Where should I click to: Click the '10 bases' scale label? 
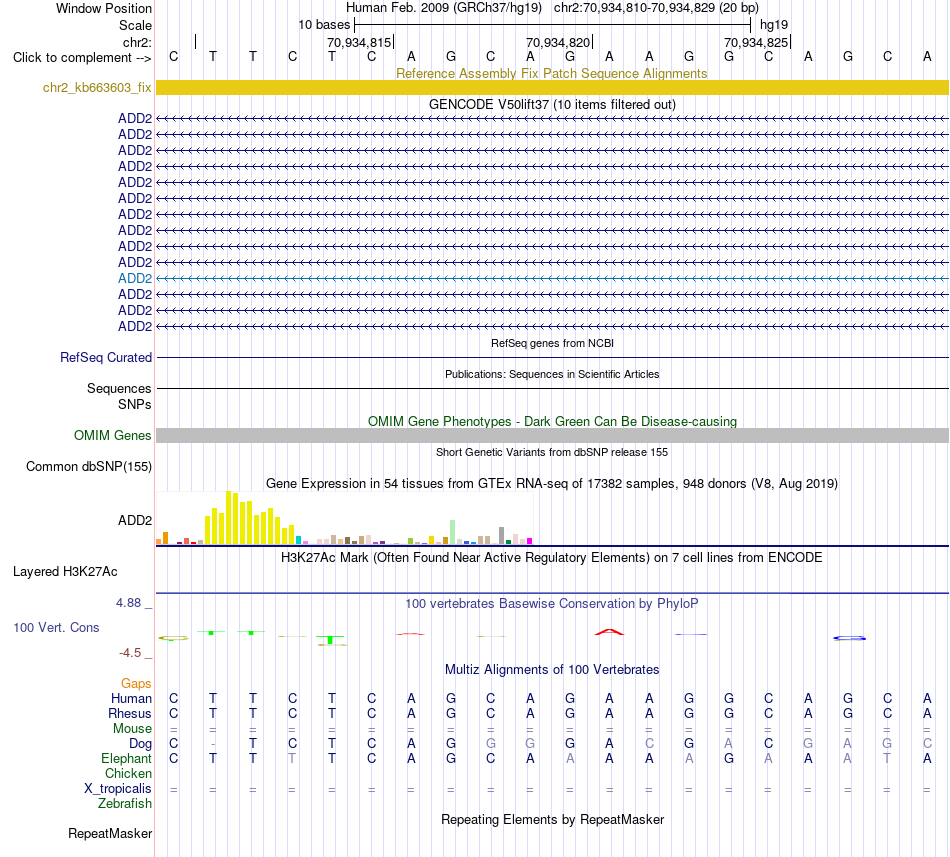click(324, 25)
